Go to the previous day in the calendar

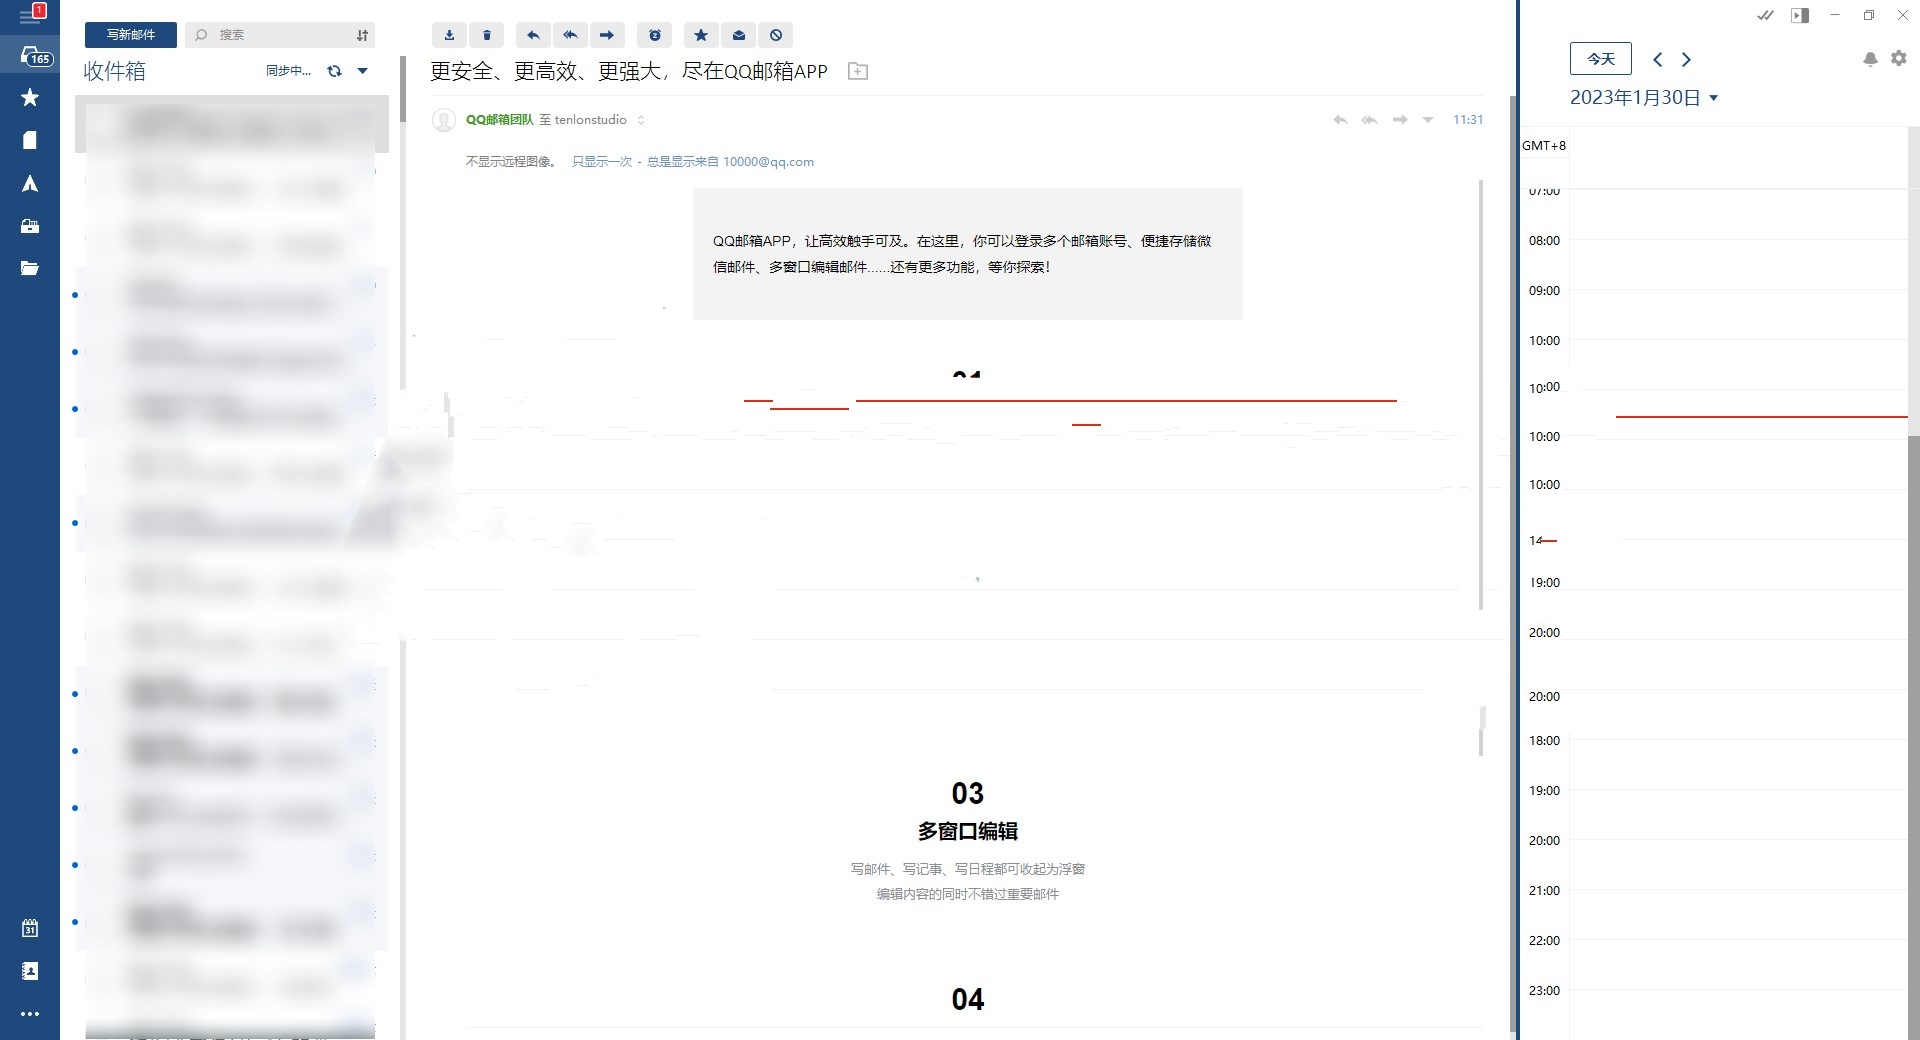tap(1658, 59)
